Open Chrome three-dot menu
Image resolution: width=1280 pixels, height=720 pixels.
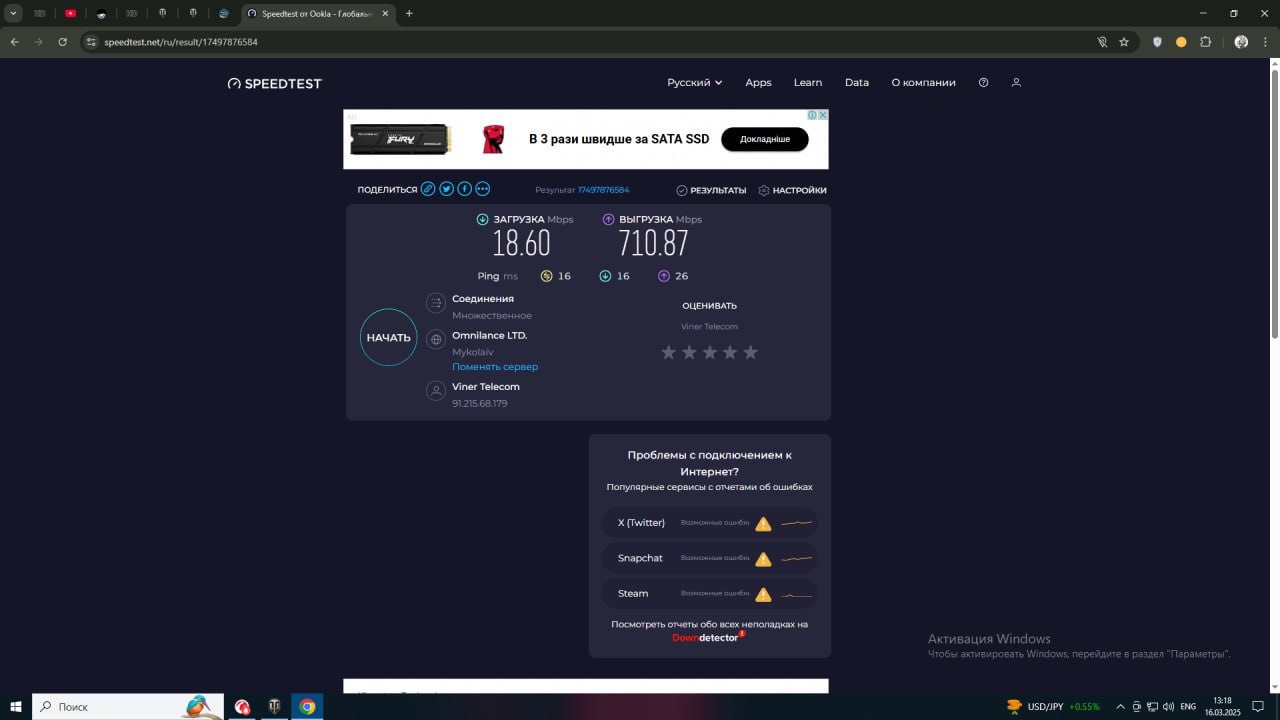(1265, 42)
